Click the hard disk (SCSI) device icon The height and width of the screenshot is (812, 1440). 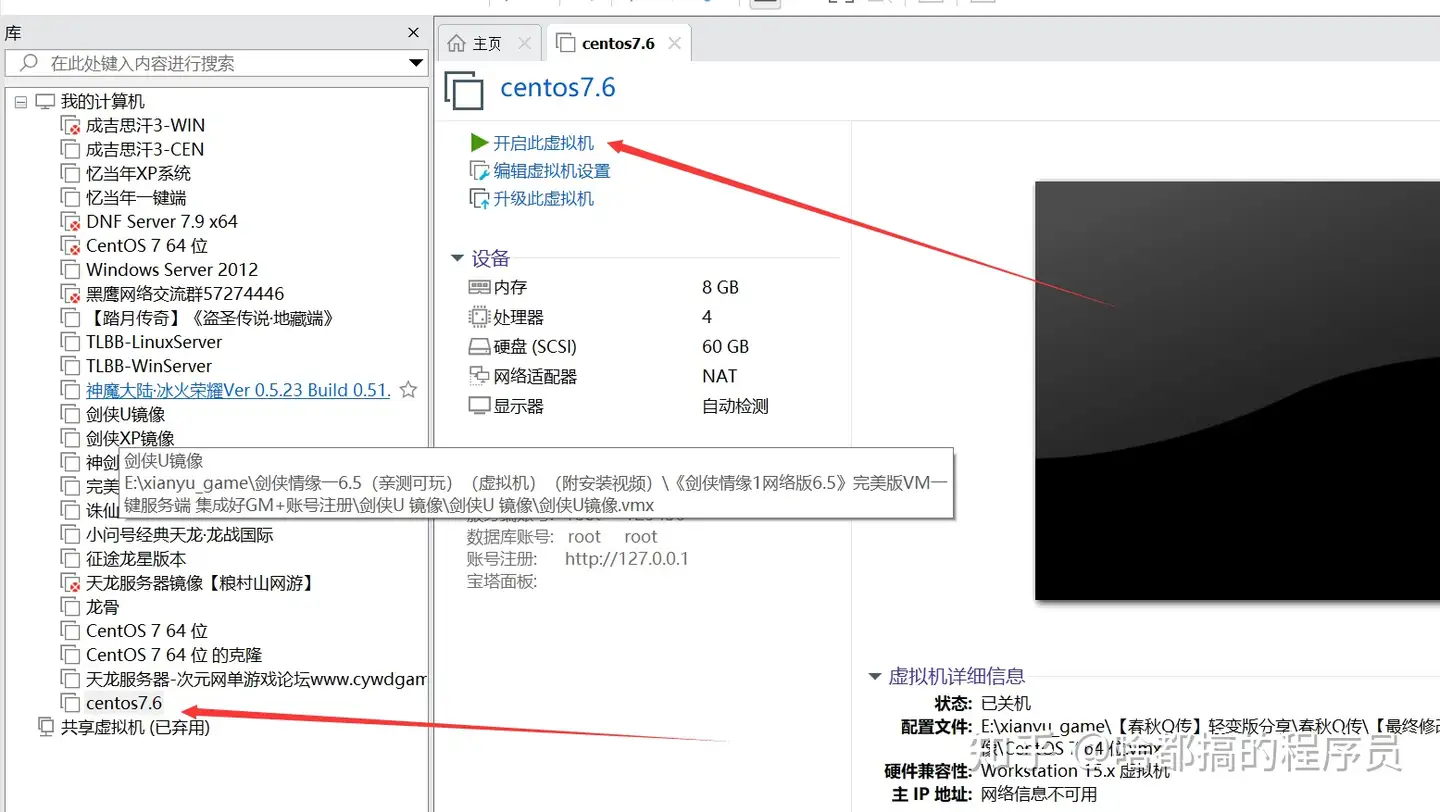[479, 347]
